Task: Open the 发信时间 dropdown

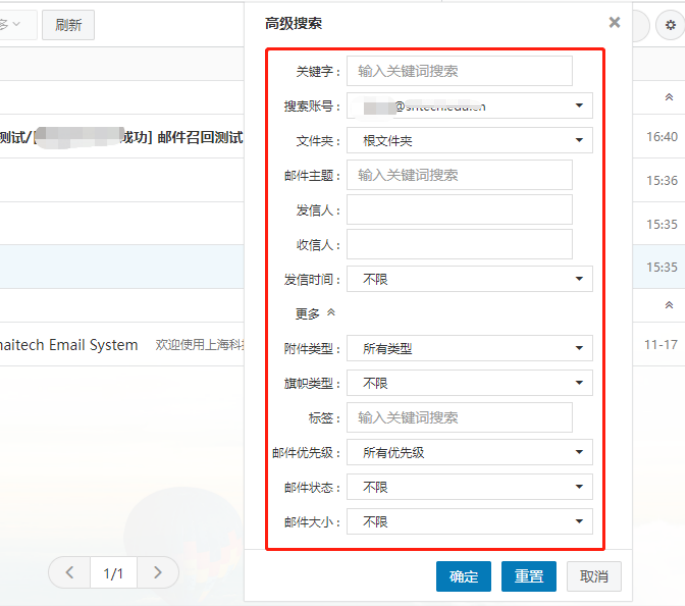Action: (x=470, y=279)
